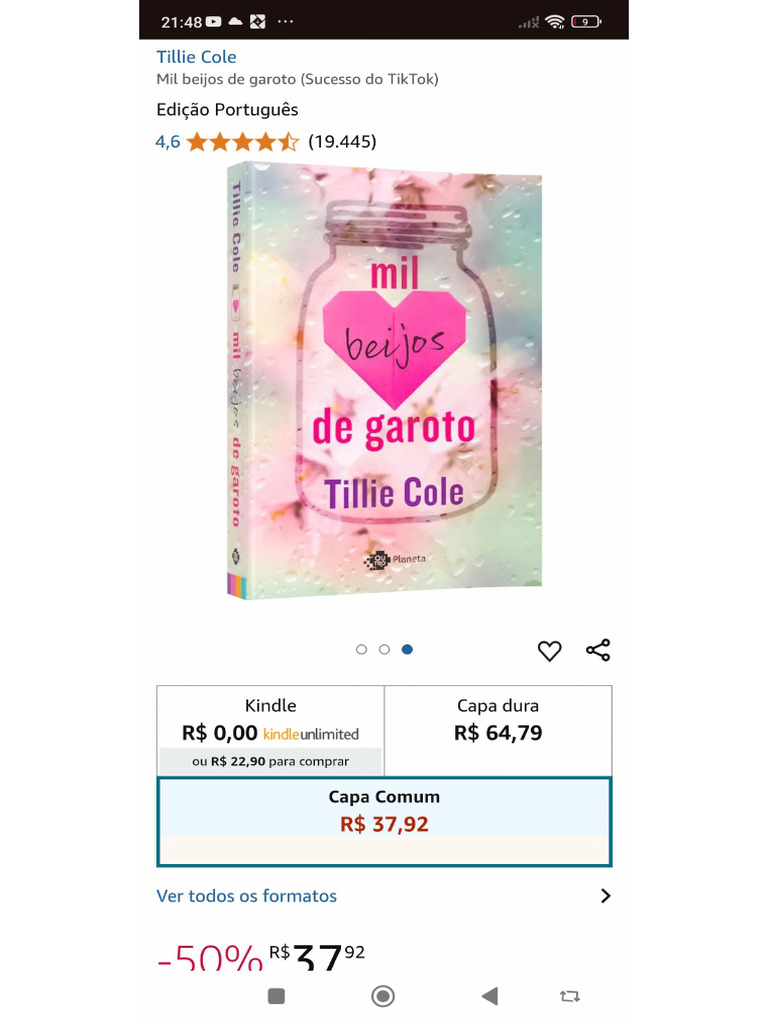Image resolution: width=768 pixels, height=1024 pixels.
Task: Select the first image carousel dot
Action: [361, 649]
